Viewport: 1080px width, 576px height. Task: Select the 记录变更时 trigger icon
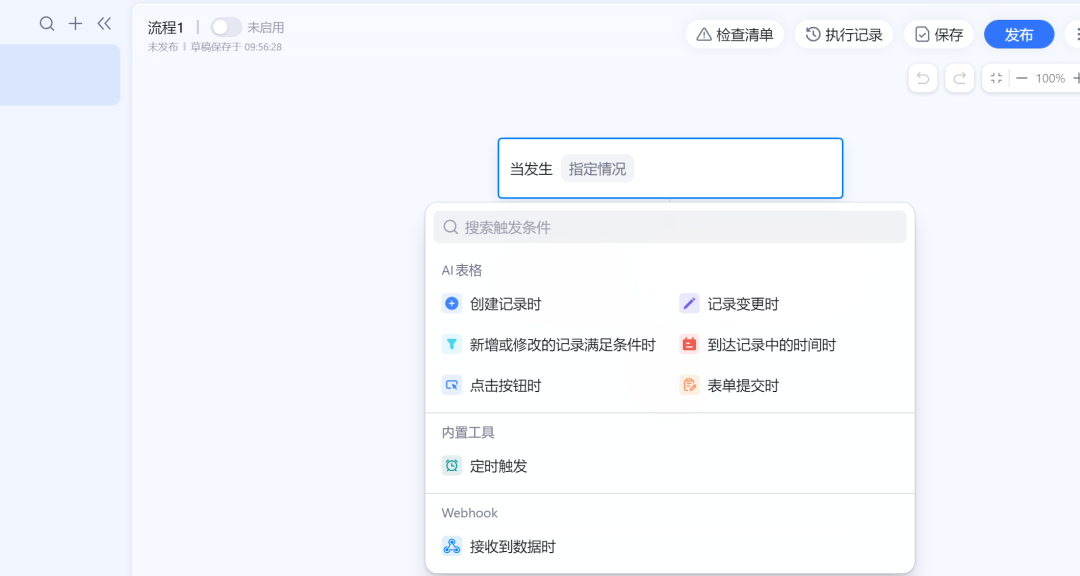[x=688, y=303]
